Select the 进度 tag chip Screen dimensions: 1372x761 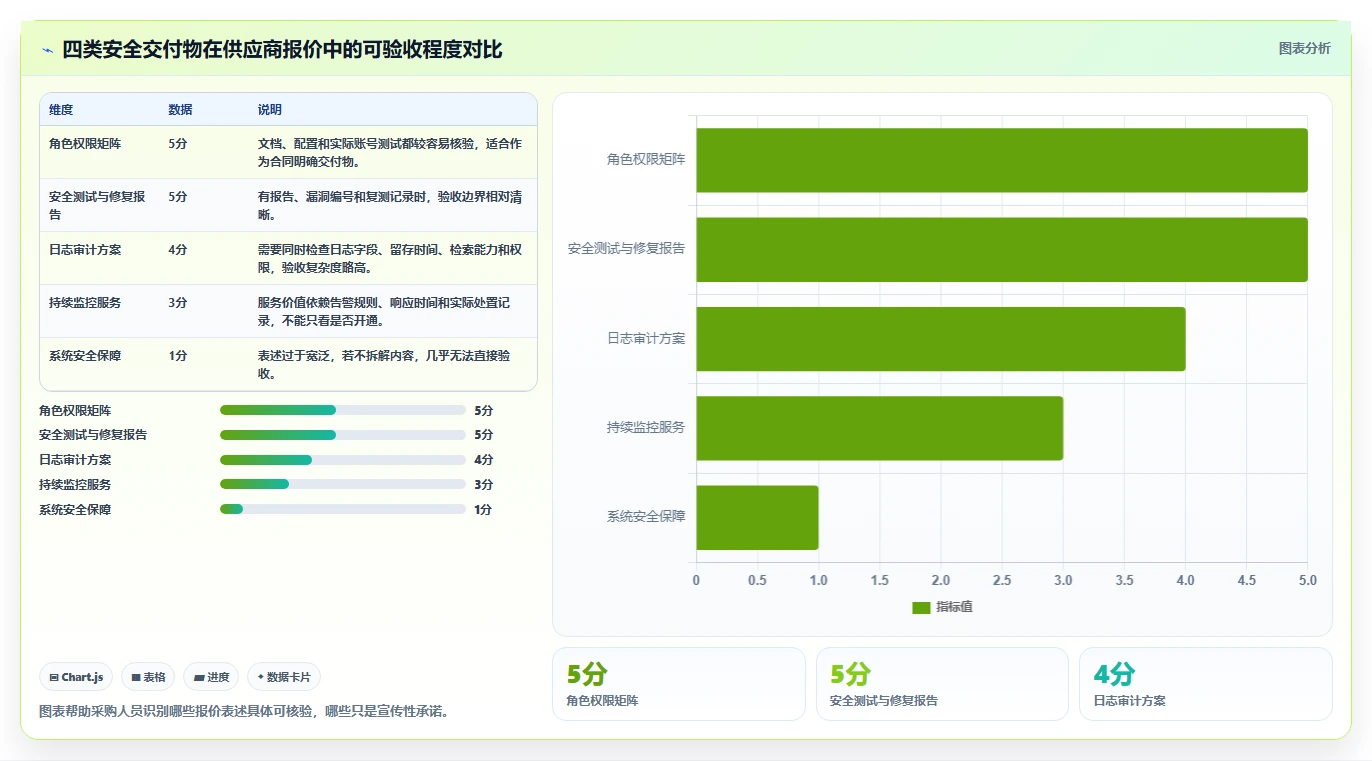(211, 677)
